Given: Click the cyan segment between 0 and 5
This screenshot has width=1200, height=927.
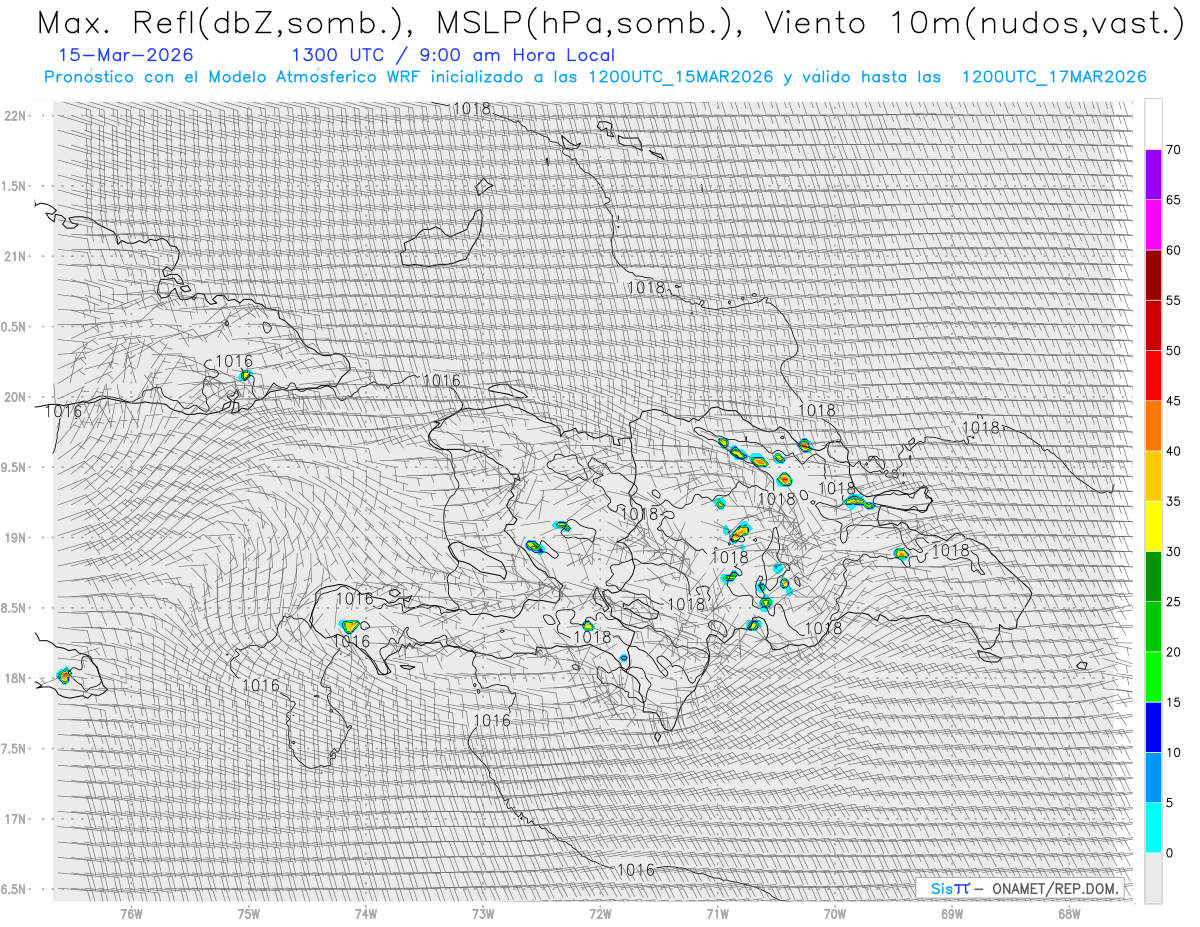Looking at the screenshot, I should point(1153,828).
